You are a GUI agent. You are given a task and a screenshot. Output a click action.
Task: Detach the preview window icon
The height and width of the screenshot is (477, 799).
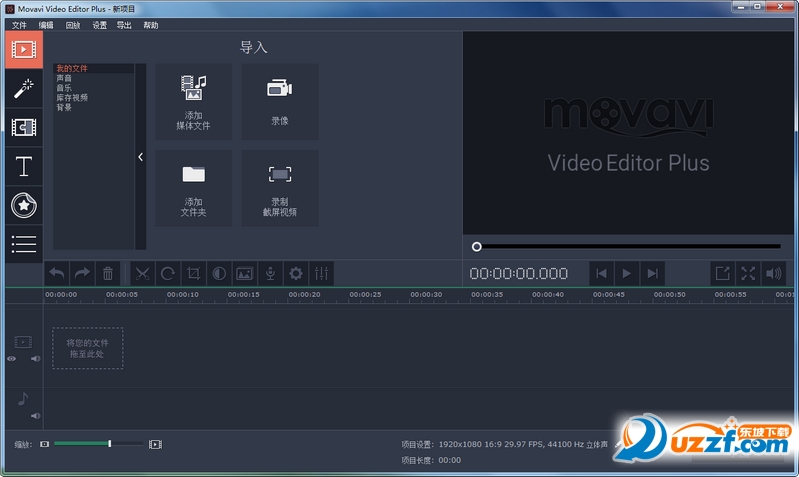click(x=723, y=274)
